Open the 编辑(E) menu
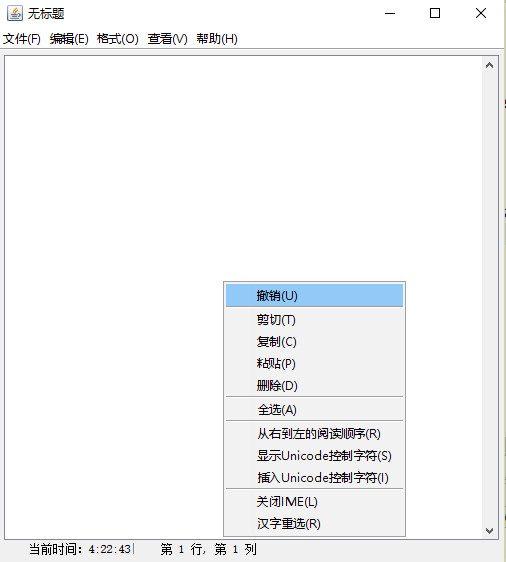 (69, 39)
